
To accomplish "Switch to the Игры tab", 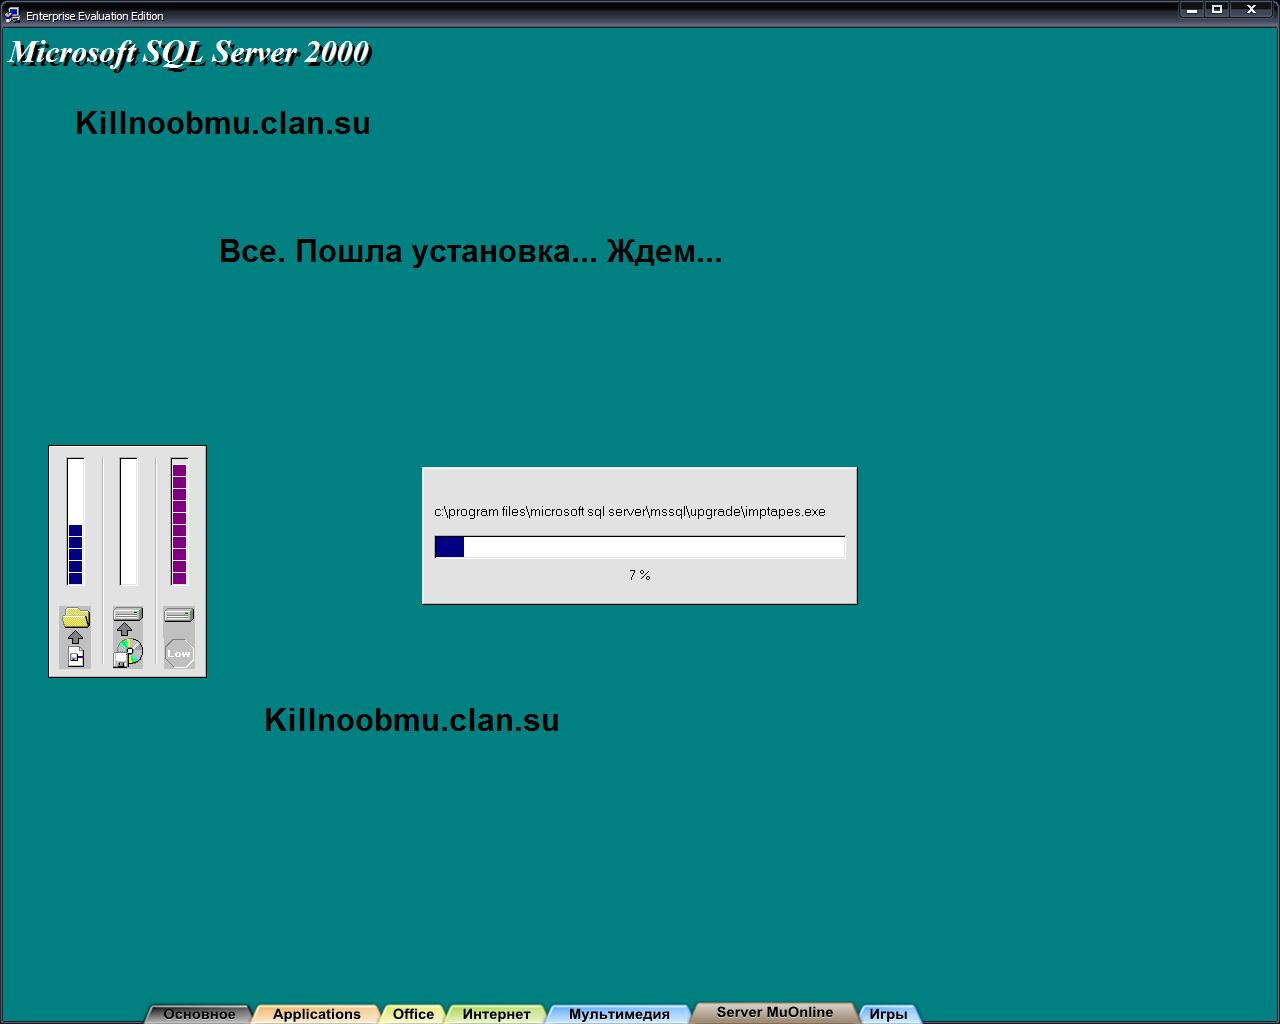I will 888,1014.
